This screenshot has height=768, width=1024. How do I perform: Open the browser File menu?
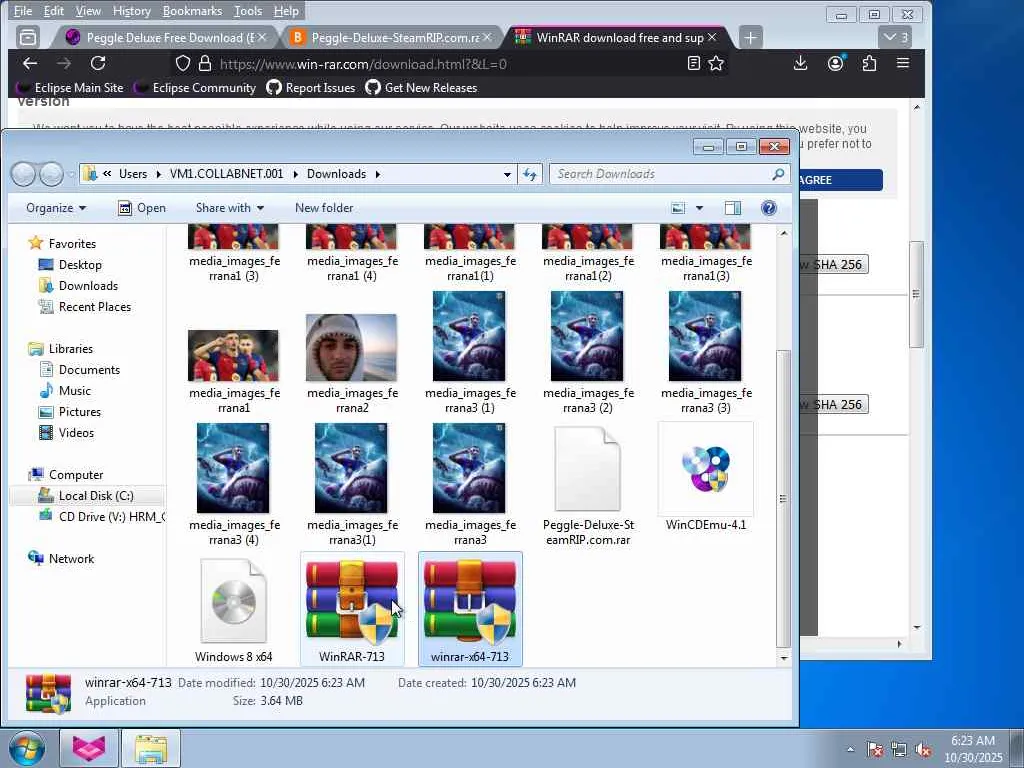point(23,11)
